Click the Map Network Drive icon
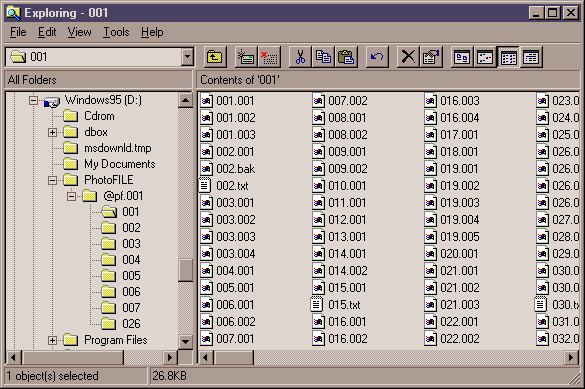 pyautogui.click(x=246, y=57)
